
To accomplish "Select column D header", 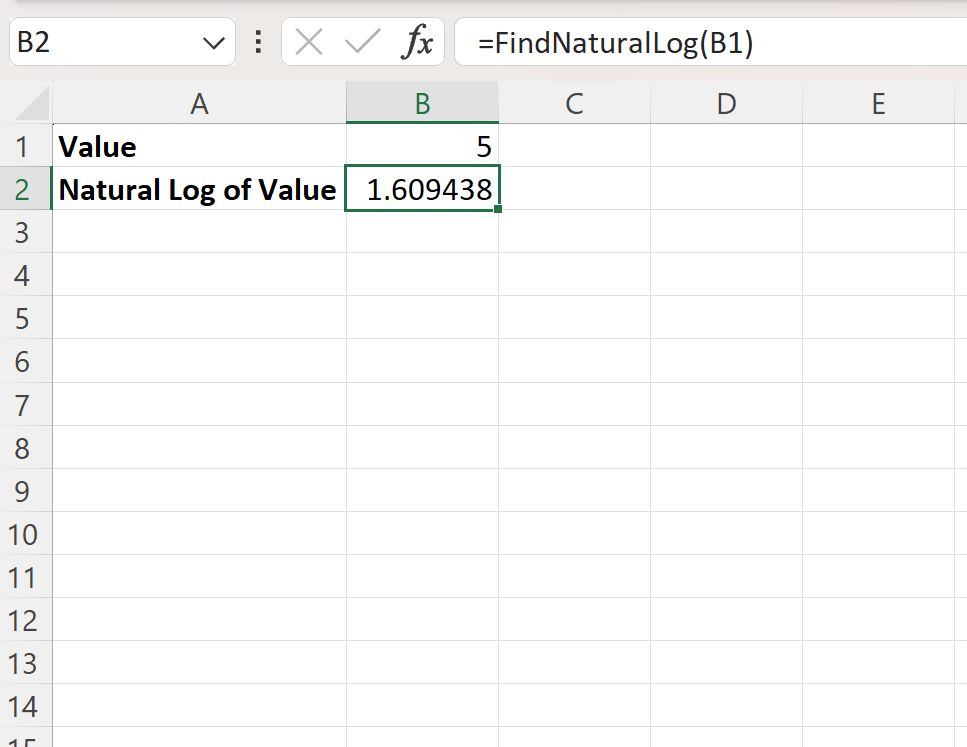I will [725, 103].
